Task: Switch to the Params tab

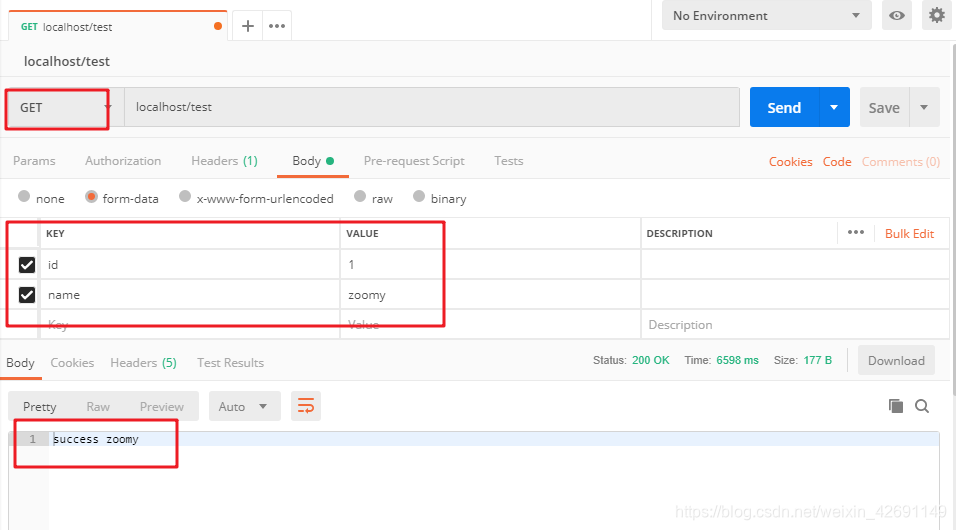Action: click(x=34, y=161)
